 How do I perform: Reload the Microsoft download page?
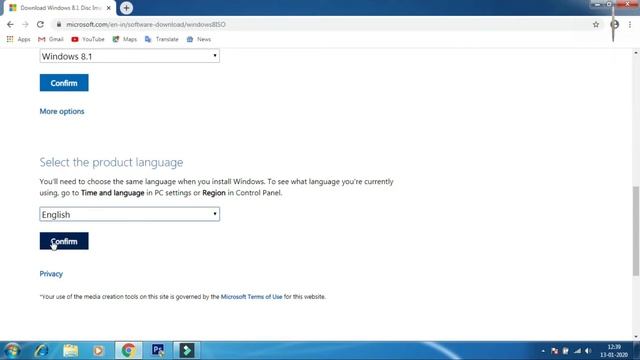coord(40,24)
